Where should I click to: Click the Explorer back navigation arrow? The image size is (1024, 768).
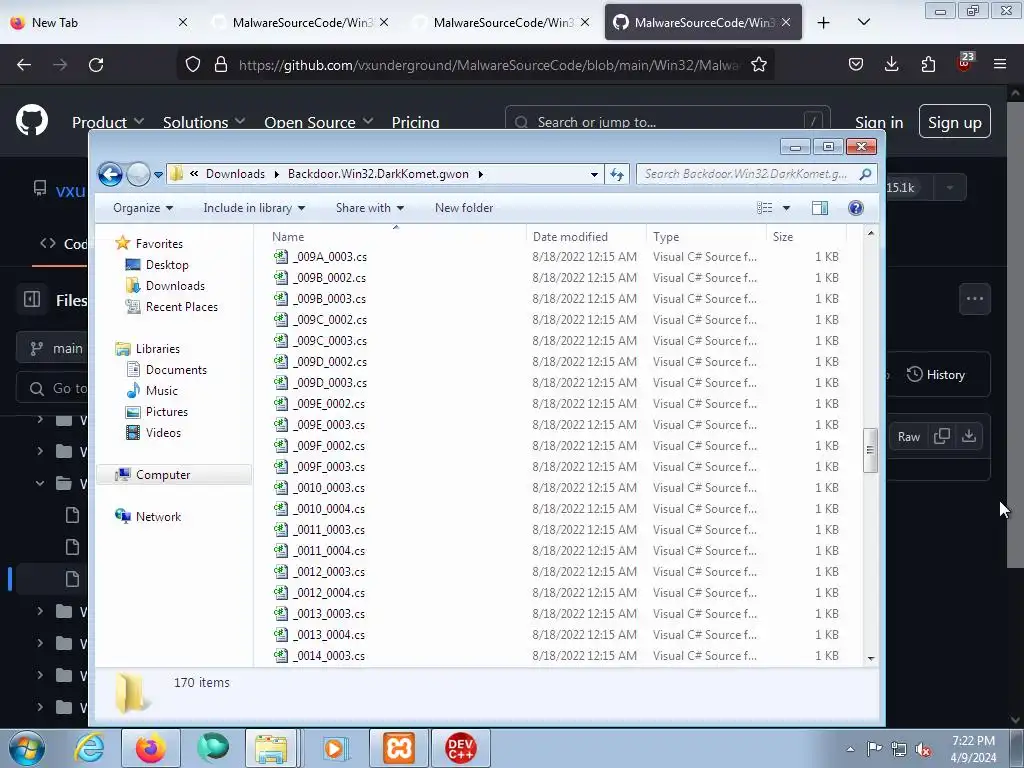click(110, 174)
